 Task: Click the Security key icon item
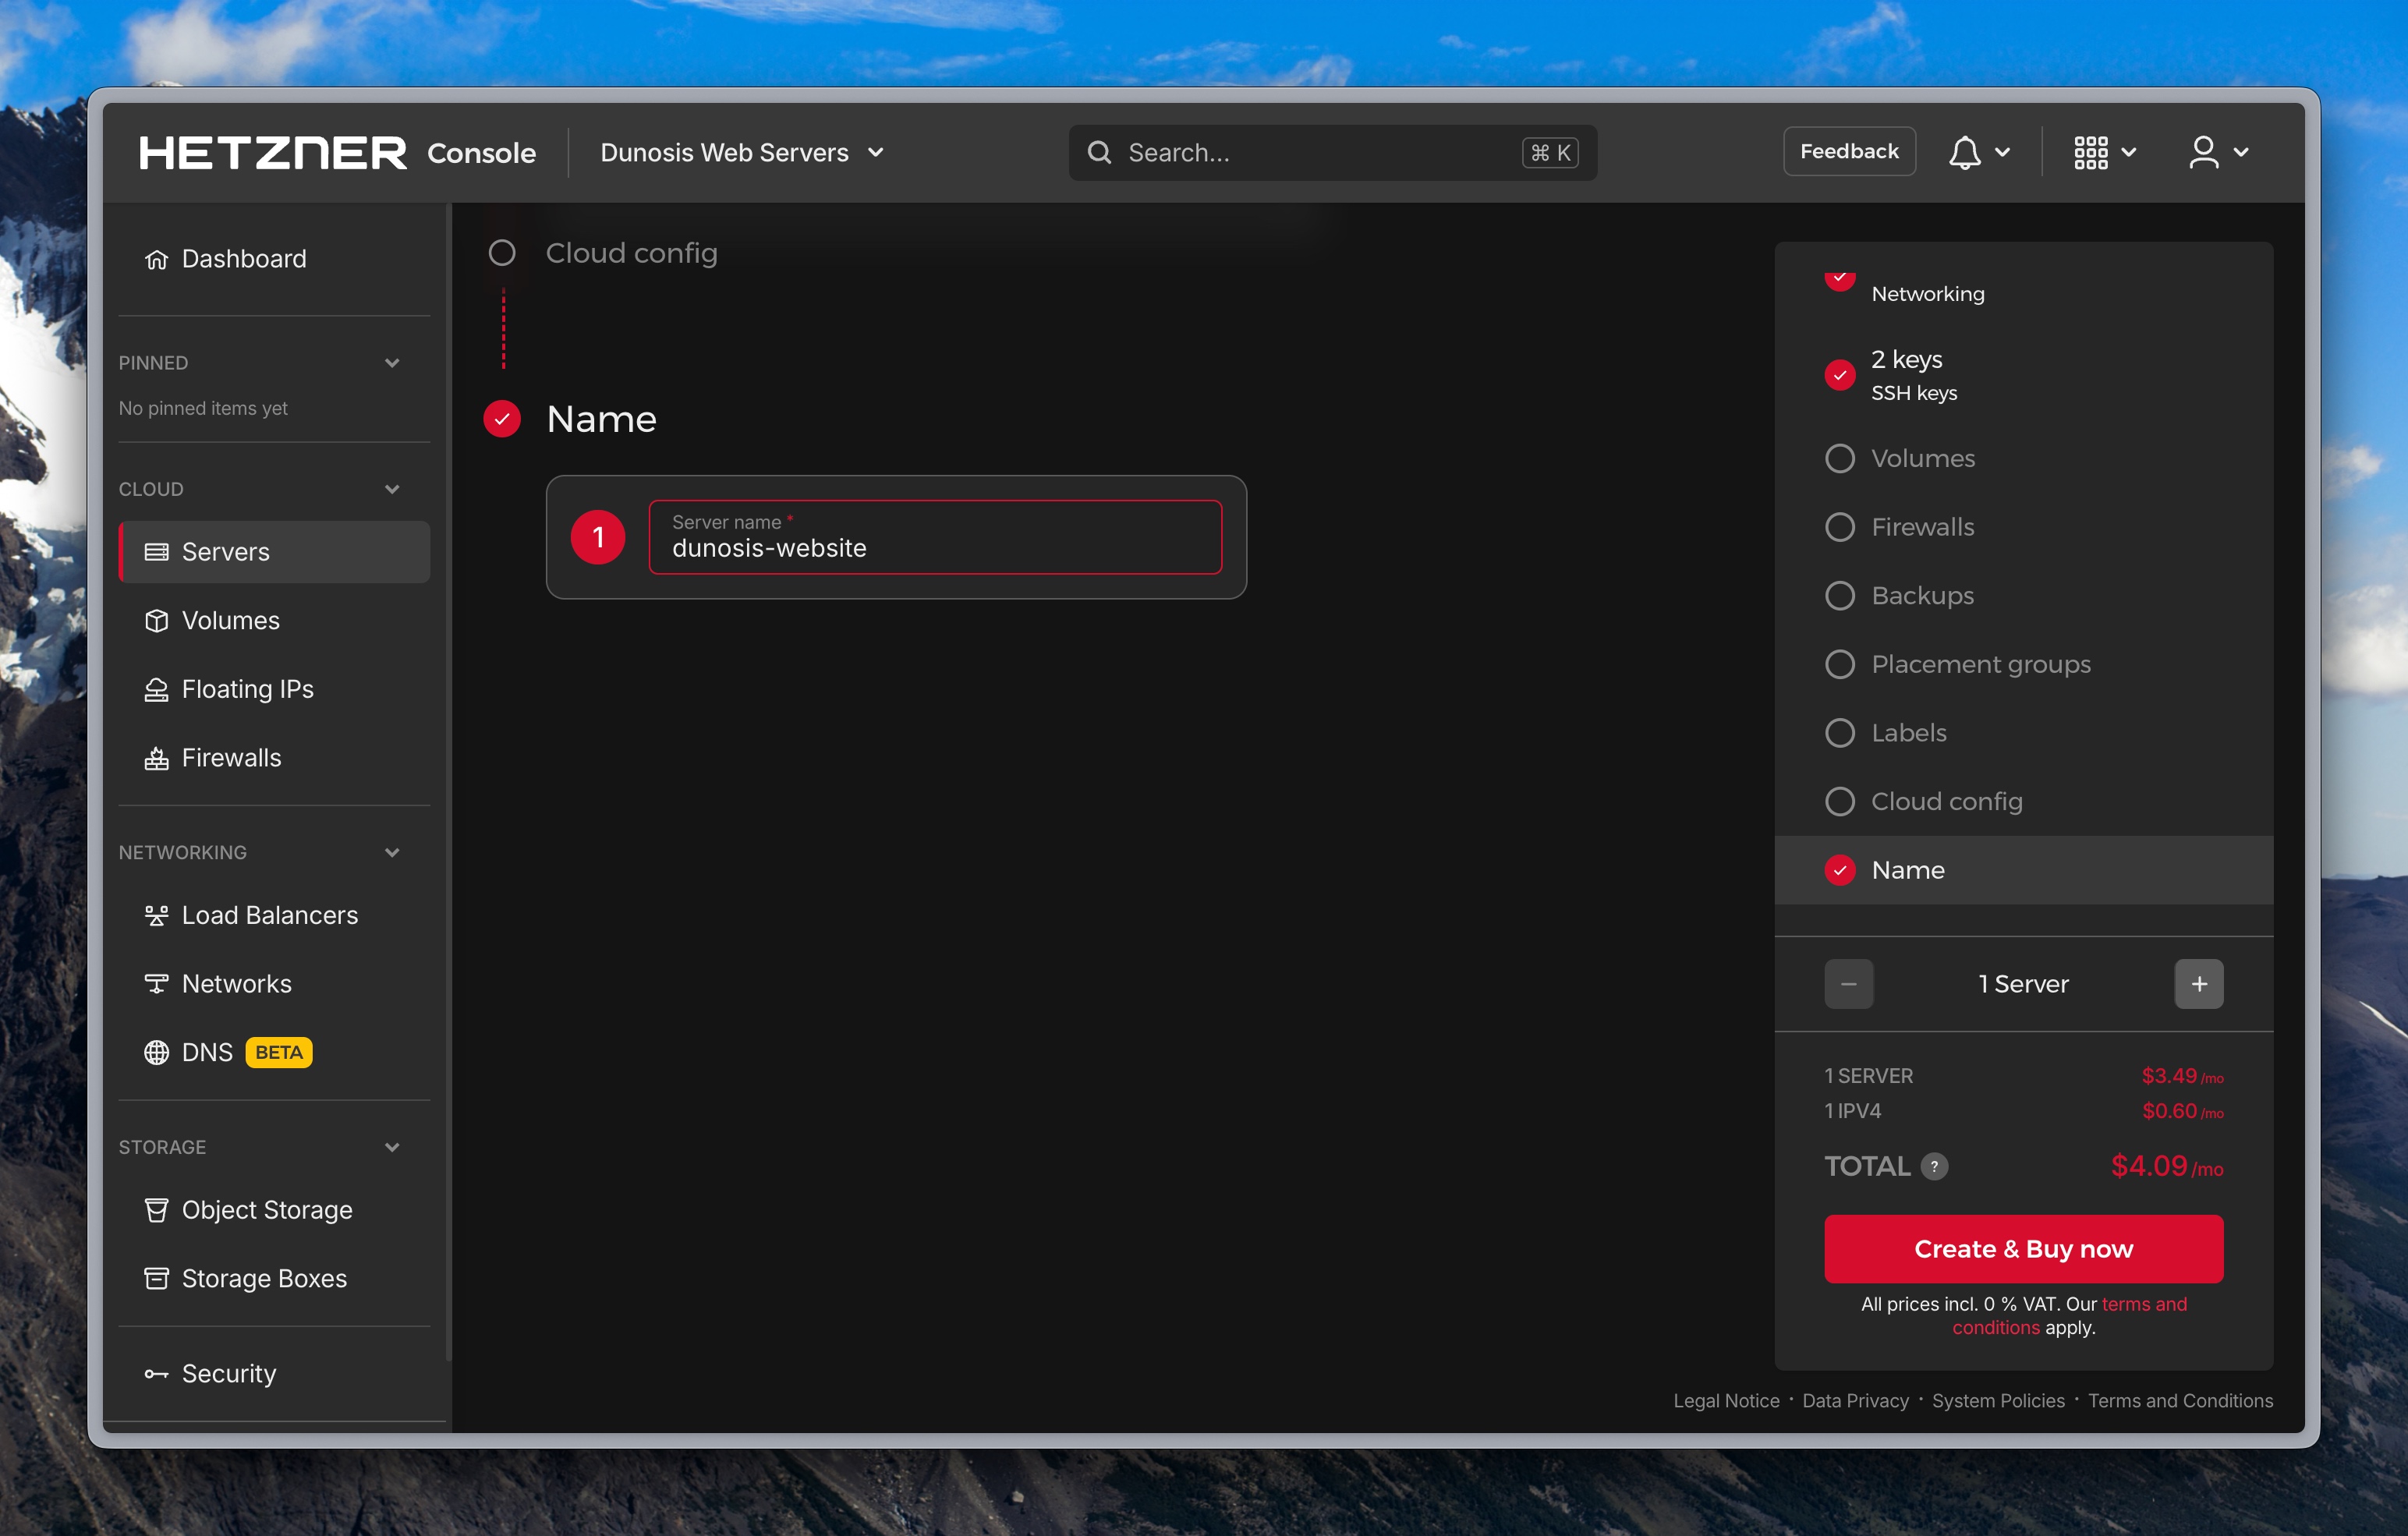point(157,1373)
